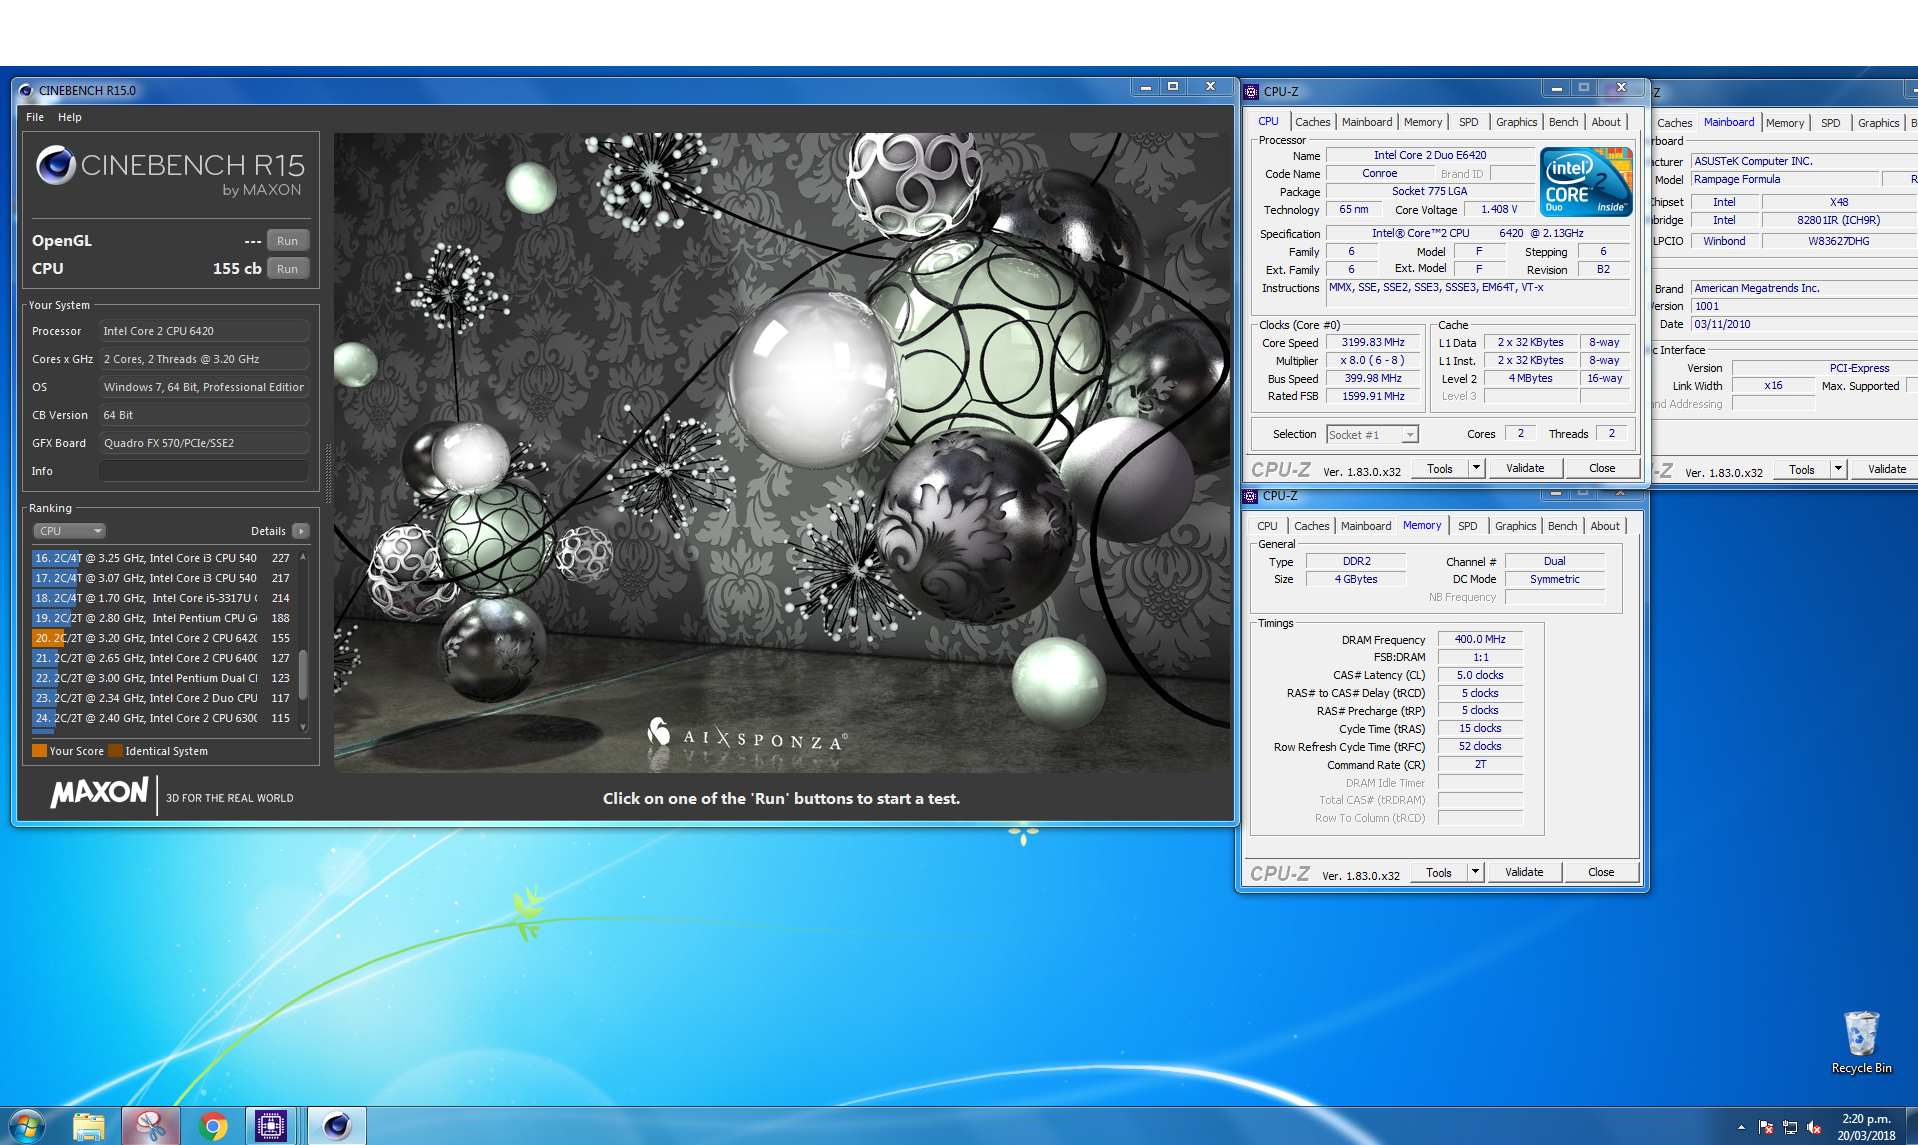Click the Intel Core 2 Duo inside logo
1918x1145 pixels.
click(x=1586, y=181)
